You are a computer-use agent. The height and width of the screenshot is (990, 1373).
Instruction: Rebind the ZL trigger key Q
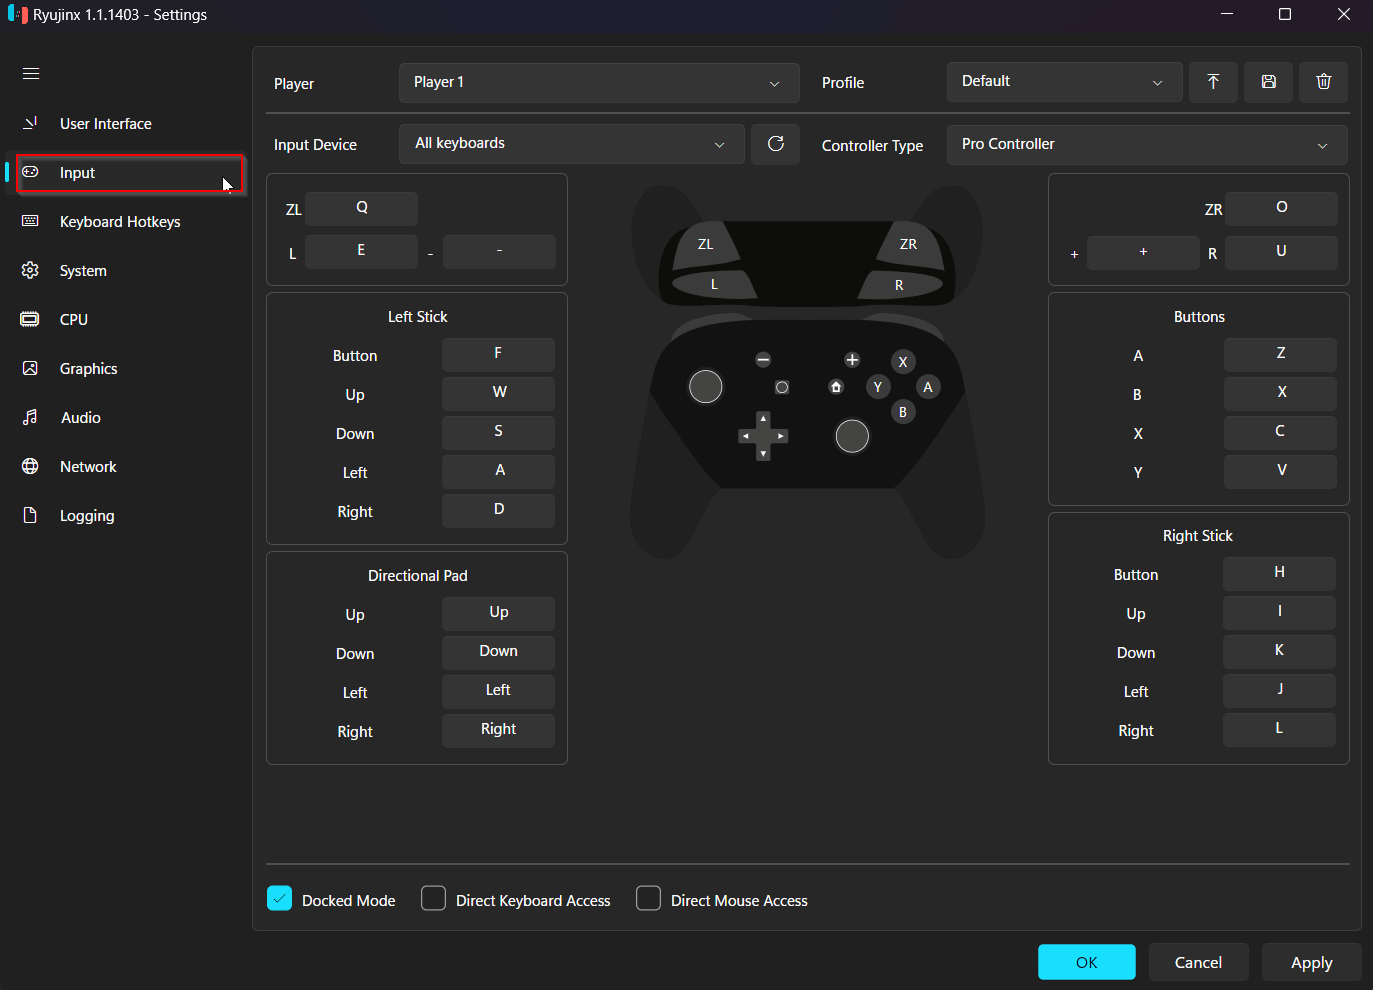point(361,208)
